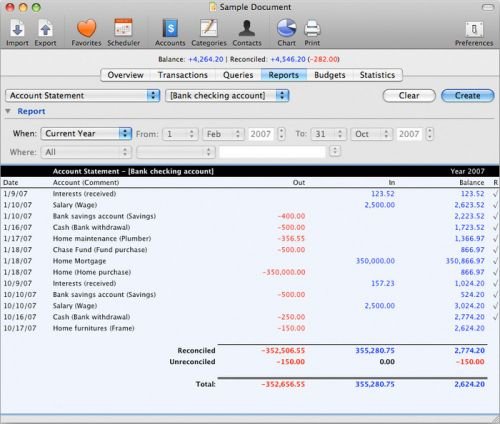Open the From day dropdown
The width and height of the screenshot is (500, 424).
tap(180, 134)
